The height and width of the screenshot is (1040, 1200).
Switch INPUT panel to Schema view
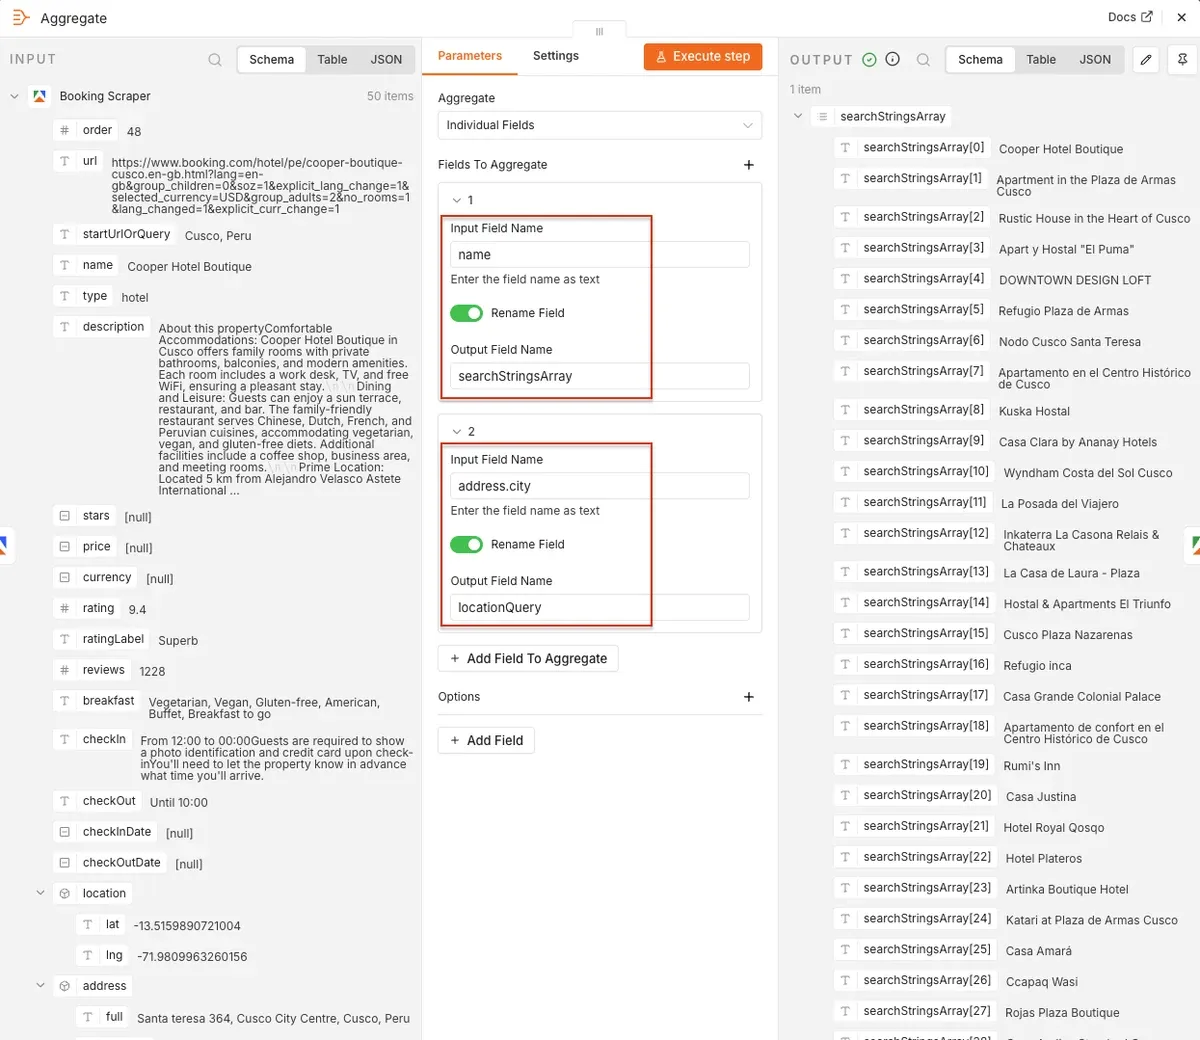pyautogui.click(x=271, y=60)
